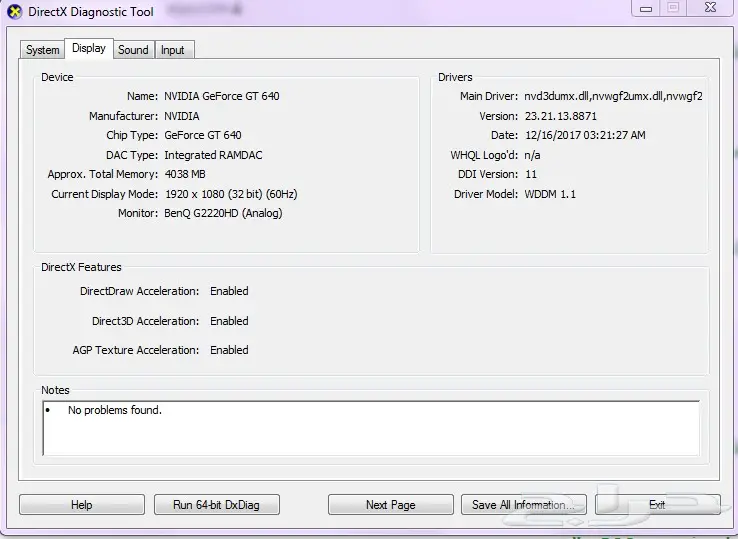Select the Display tab
The width and height of the screenshot is (738, 539).
(x=88, y=49)
